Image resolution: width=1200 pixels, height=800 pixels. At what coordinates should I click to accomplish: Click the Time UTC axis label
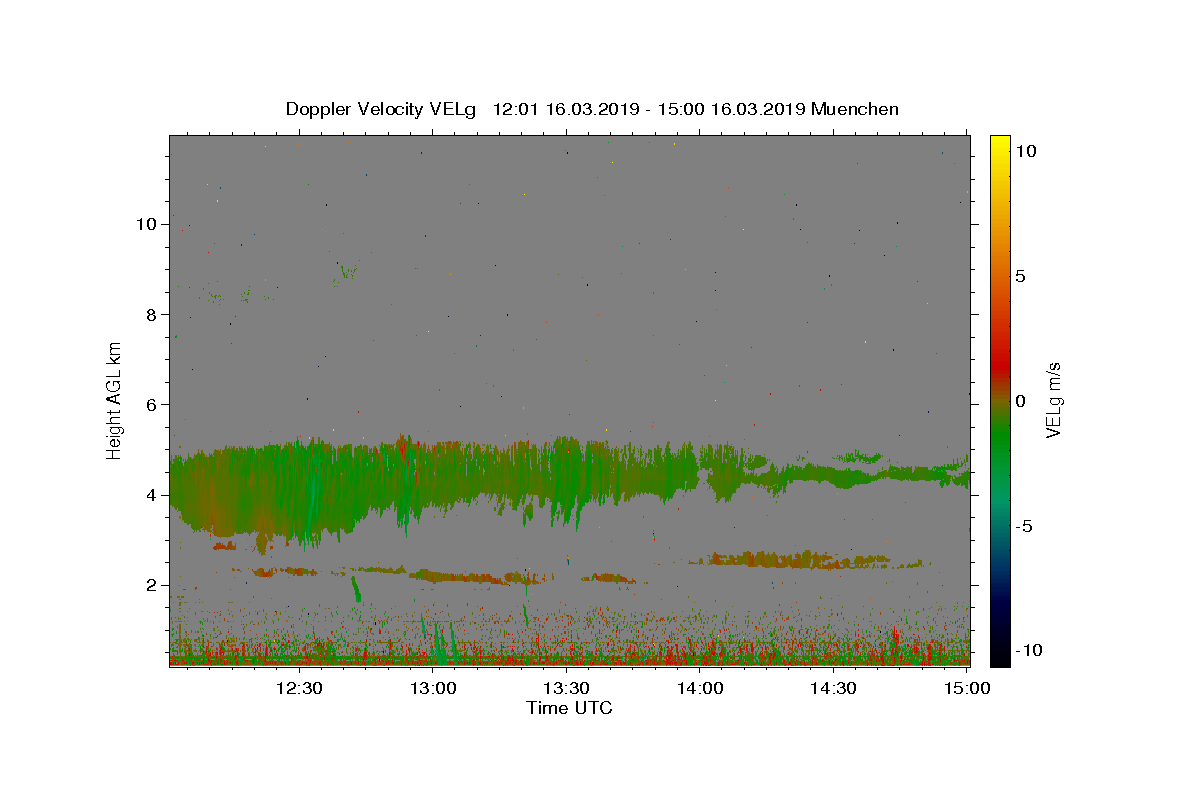[569, 708]
